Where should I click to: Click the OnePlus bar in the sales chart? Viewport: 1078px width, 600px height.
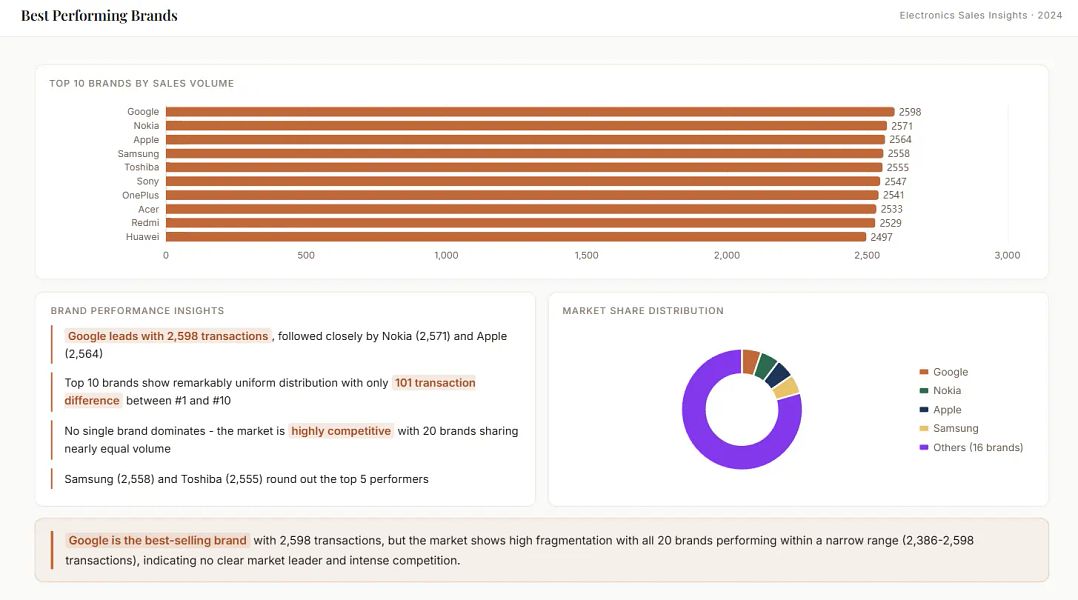click(x=522, y=195)
